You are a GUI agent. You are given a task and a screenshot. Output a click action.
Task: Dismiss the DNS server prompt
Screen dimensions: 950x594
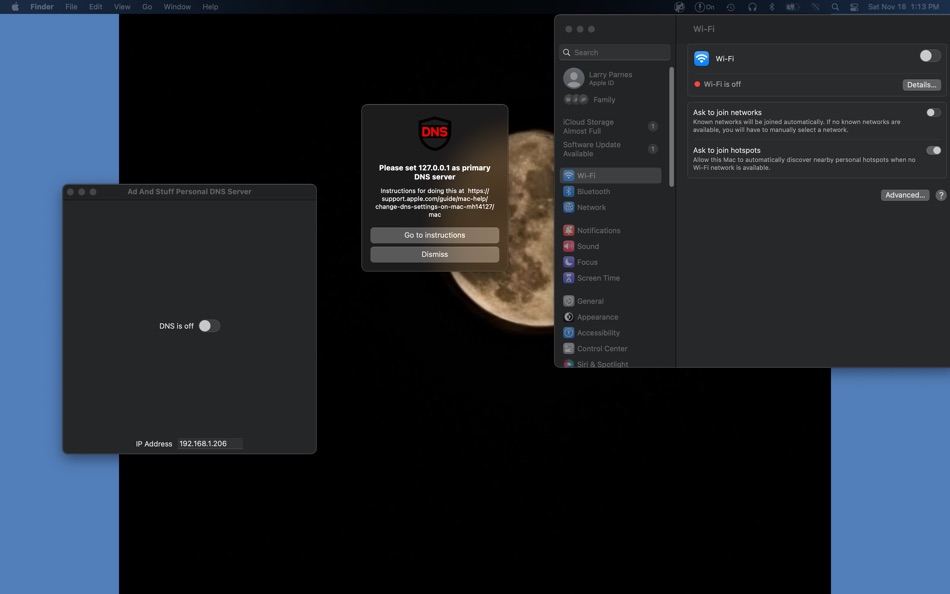pyautogui.click(x=434, y=254)
